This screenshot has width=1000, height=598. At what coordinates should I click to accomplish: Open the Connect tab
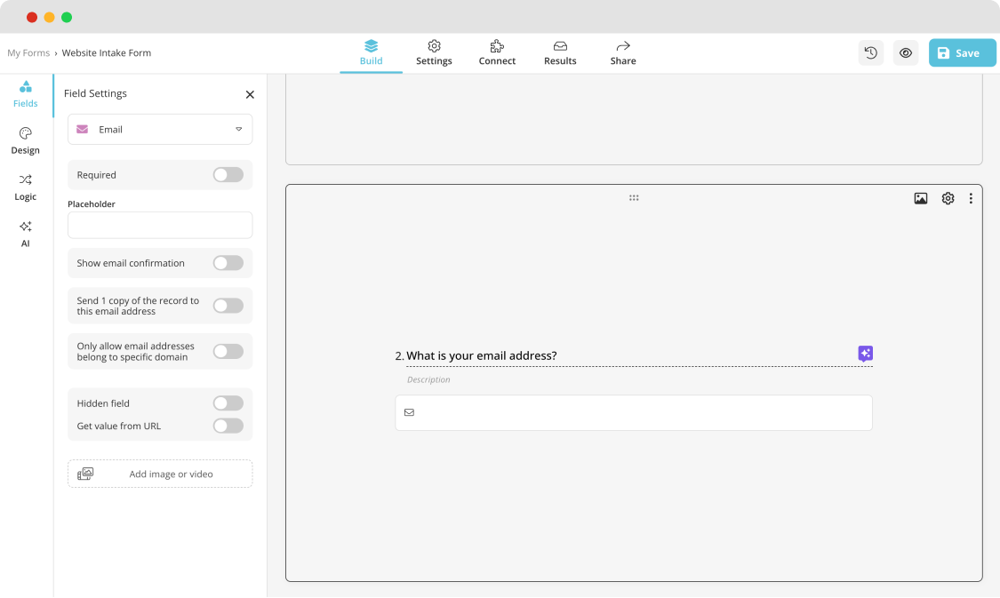click(496, 52)
